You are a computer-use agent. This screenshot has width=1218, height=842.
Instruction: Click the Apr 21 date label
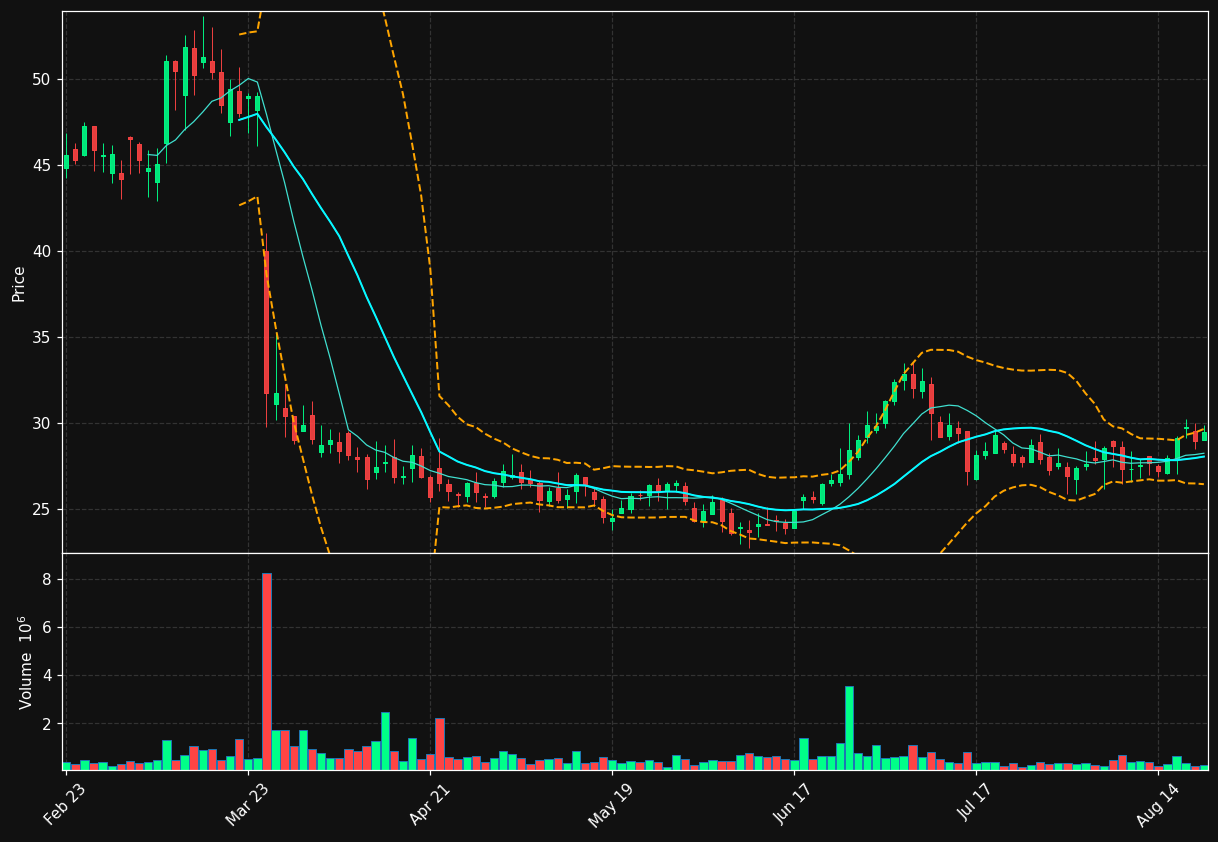(x=428, y=805)
